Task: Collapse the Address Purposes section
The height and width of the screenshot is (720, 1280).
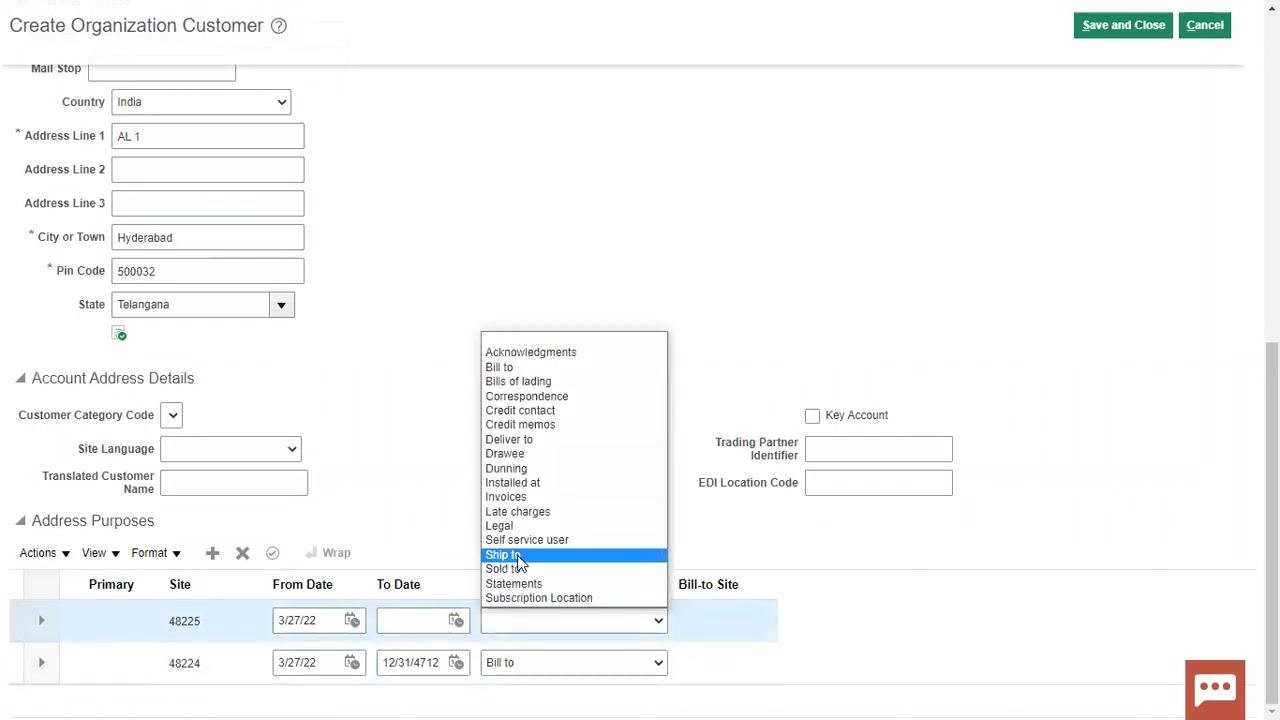Action: click(x=21, y=521)
